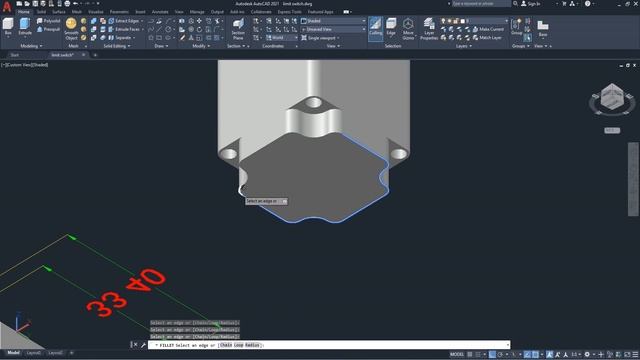640x360 pixels.
Task: Click Make Current layer button
Action: 488,29
